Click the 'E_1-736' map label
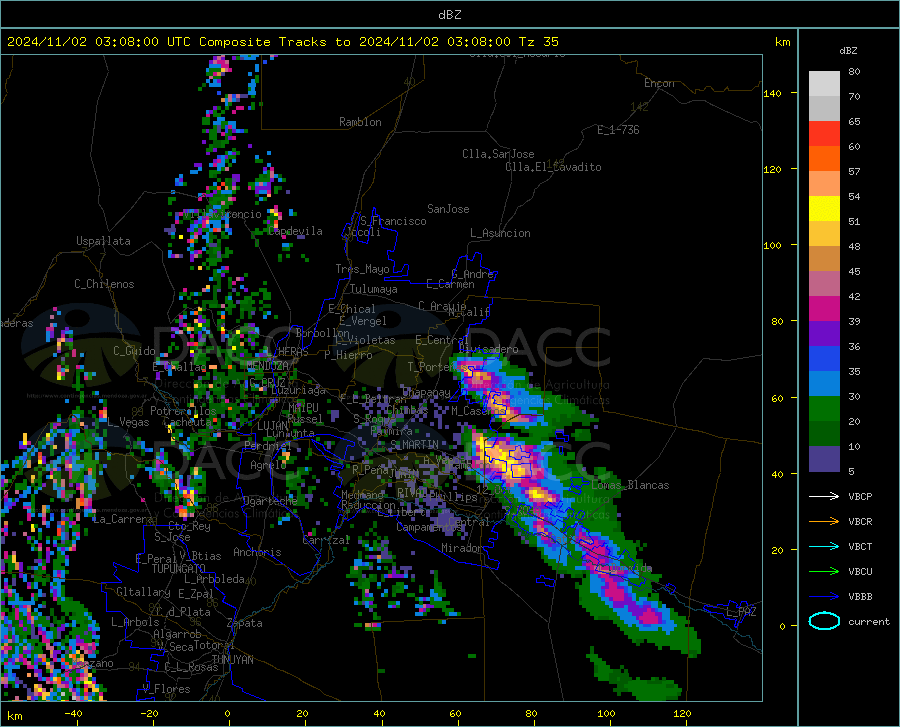Viewport: 900px width, 727px height. (x=618, y=130)
